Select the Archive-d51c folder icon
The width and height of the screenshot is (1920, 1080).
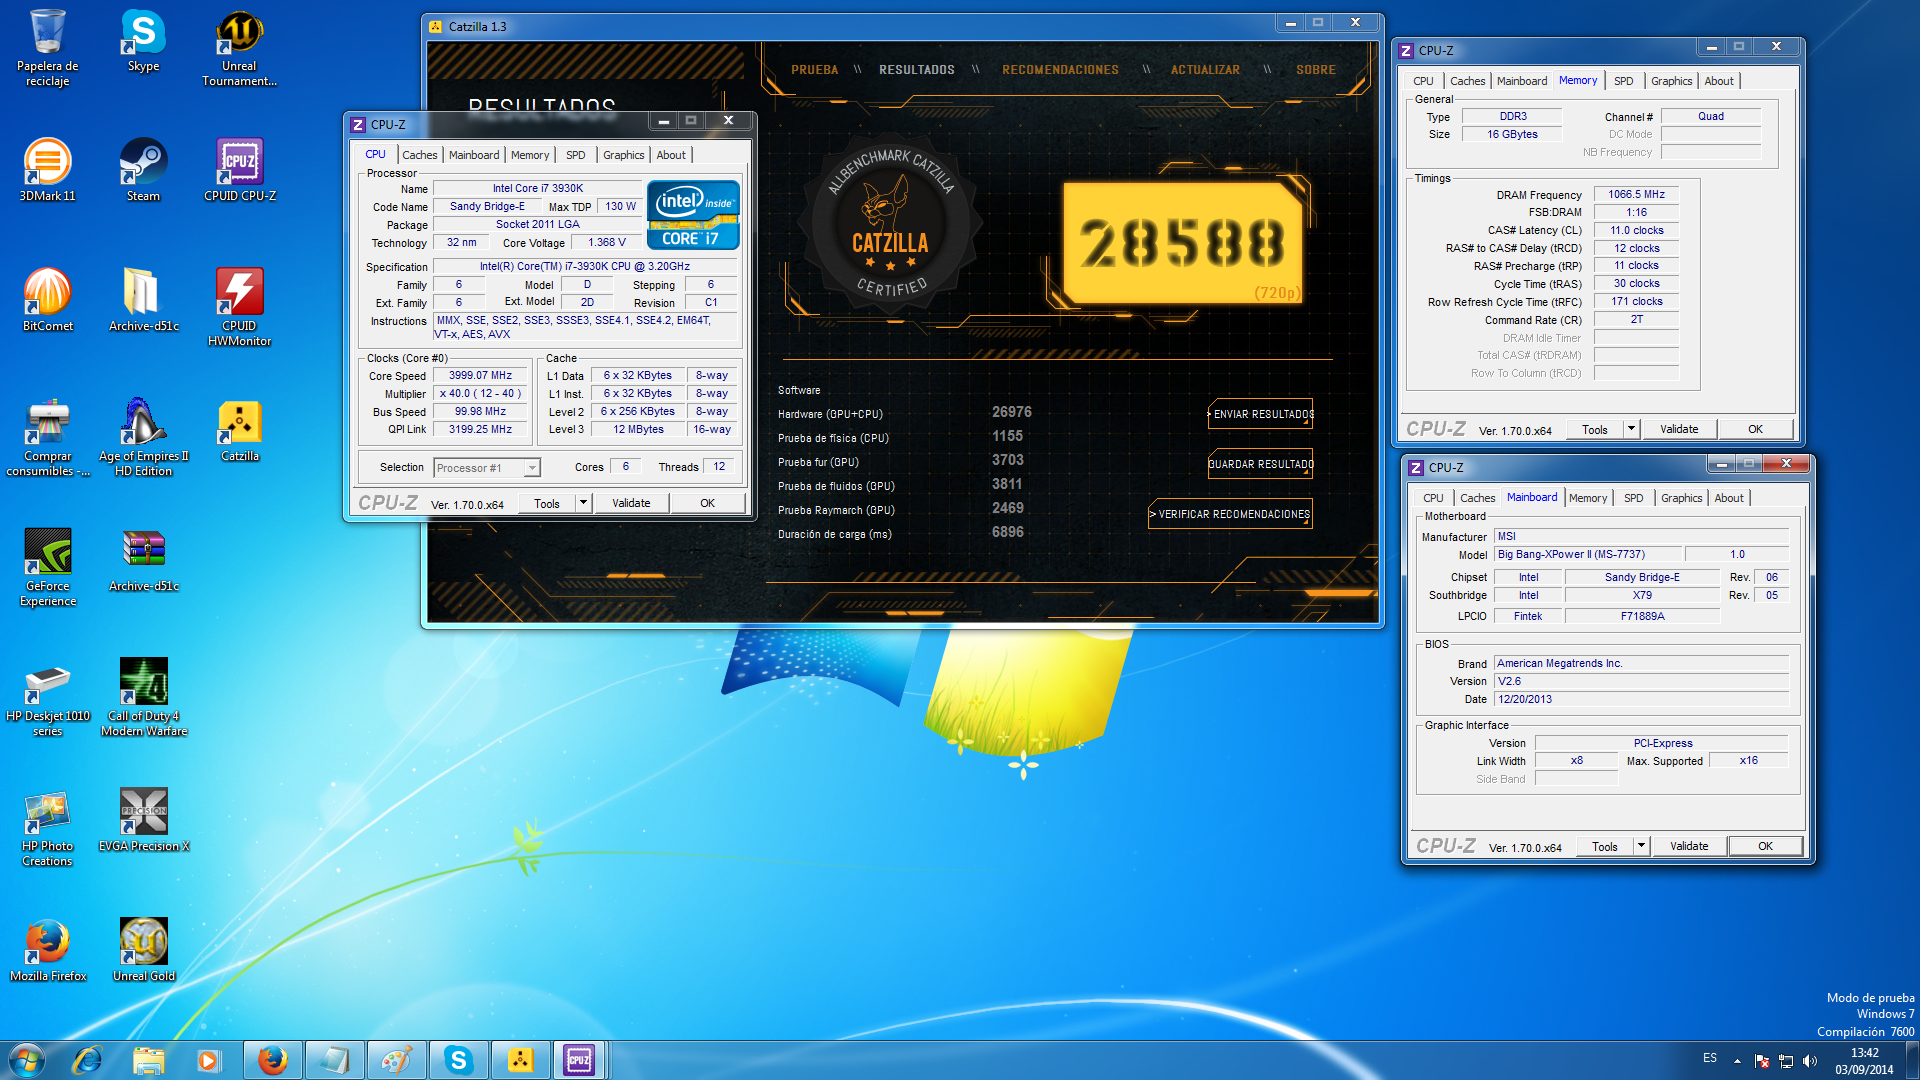[143, 301]
